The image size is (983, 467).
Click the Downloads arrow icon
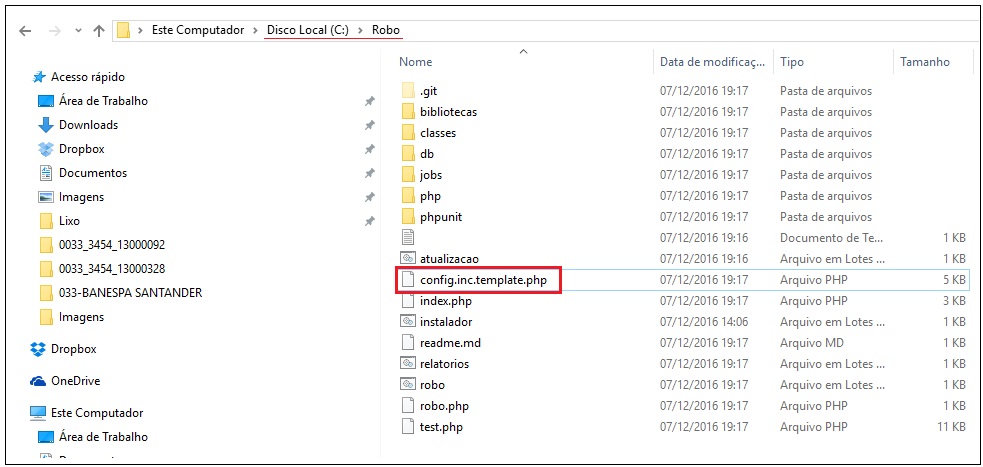pyautogui.click(x=45, y=125)
